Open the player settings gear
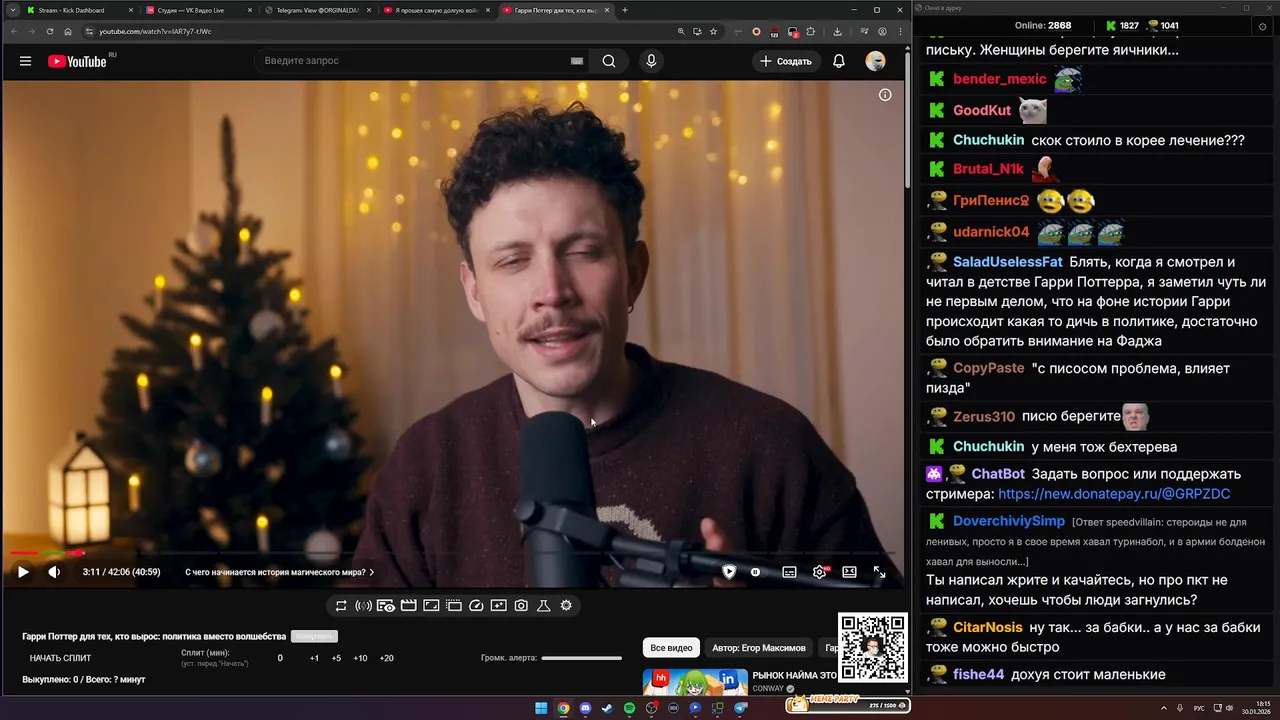 click(820, 572)
